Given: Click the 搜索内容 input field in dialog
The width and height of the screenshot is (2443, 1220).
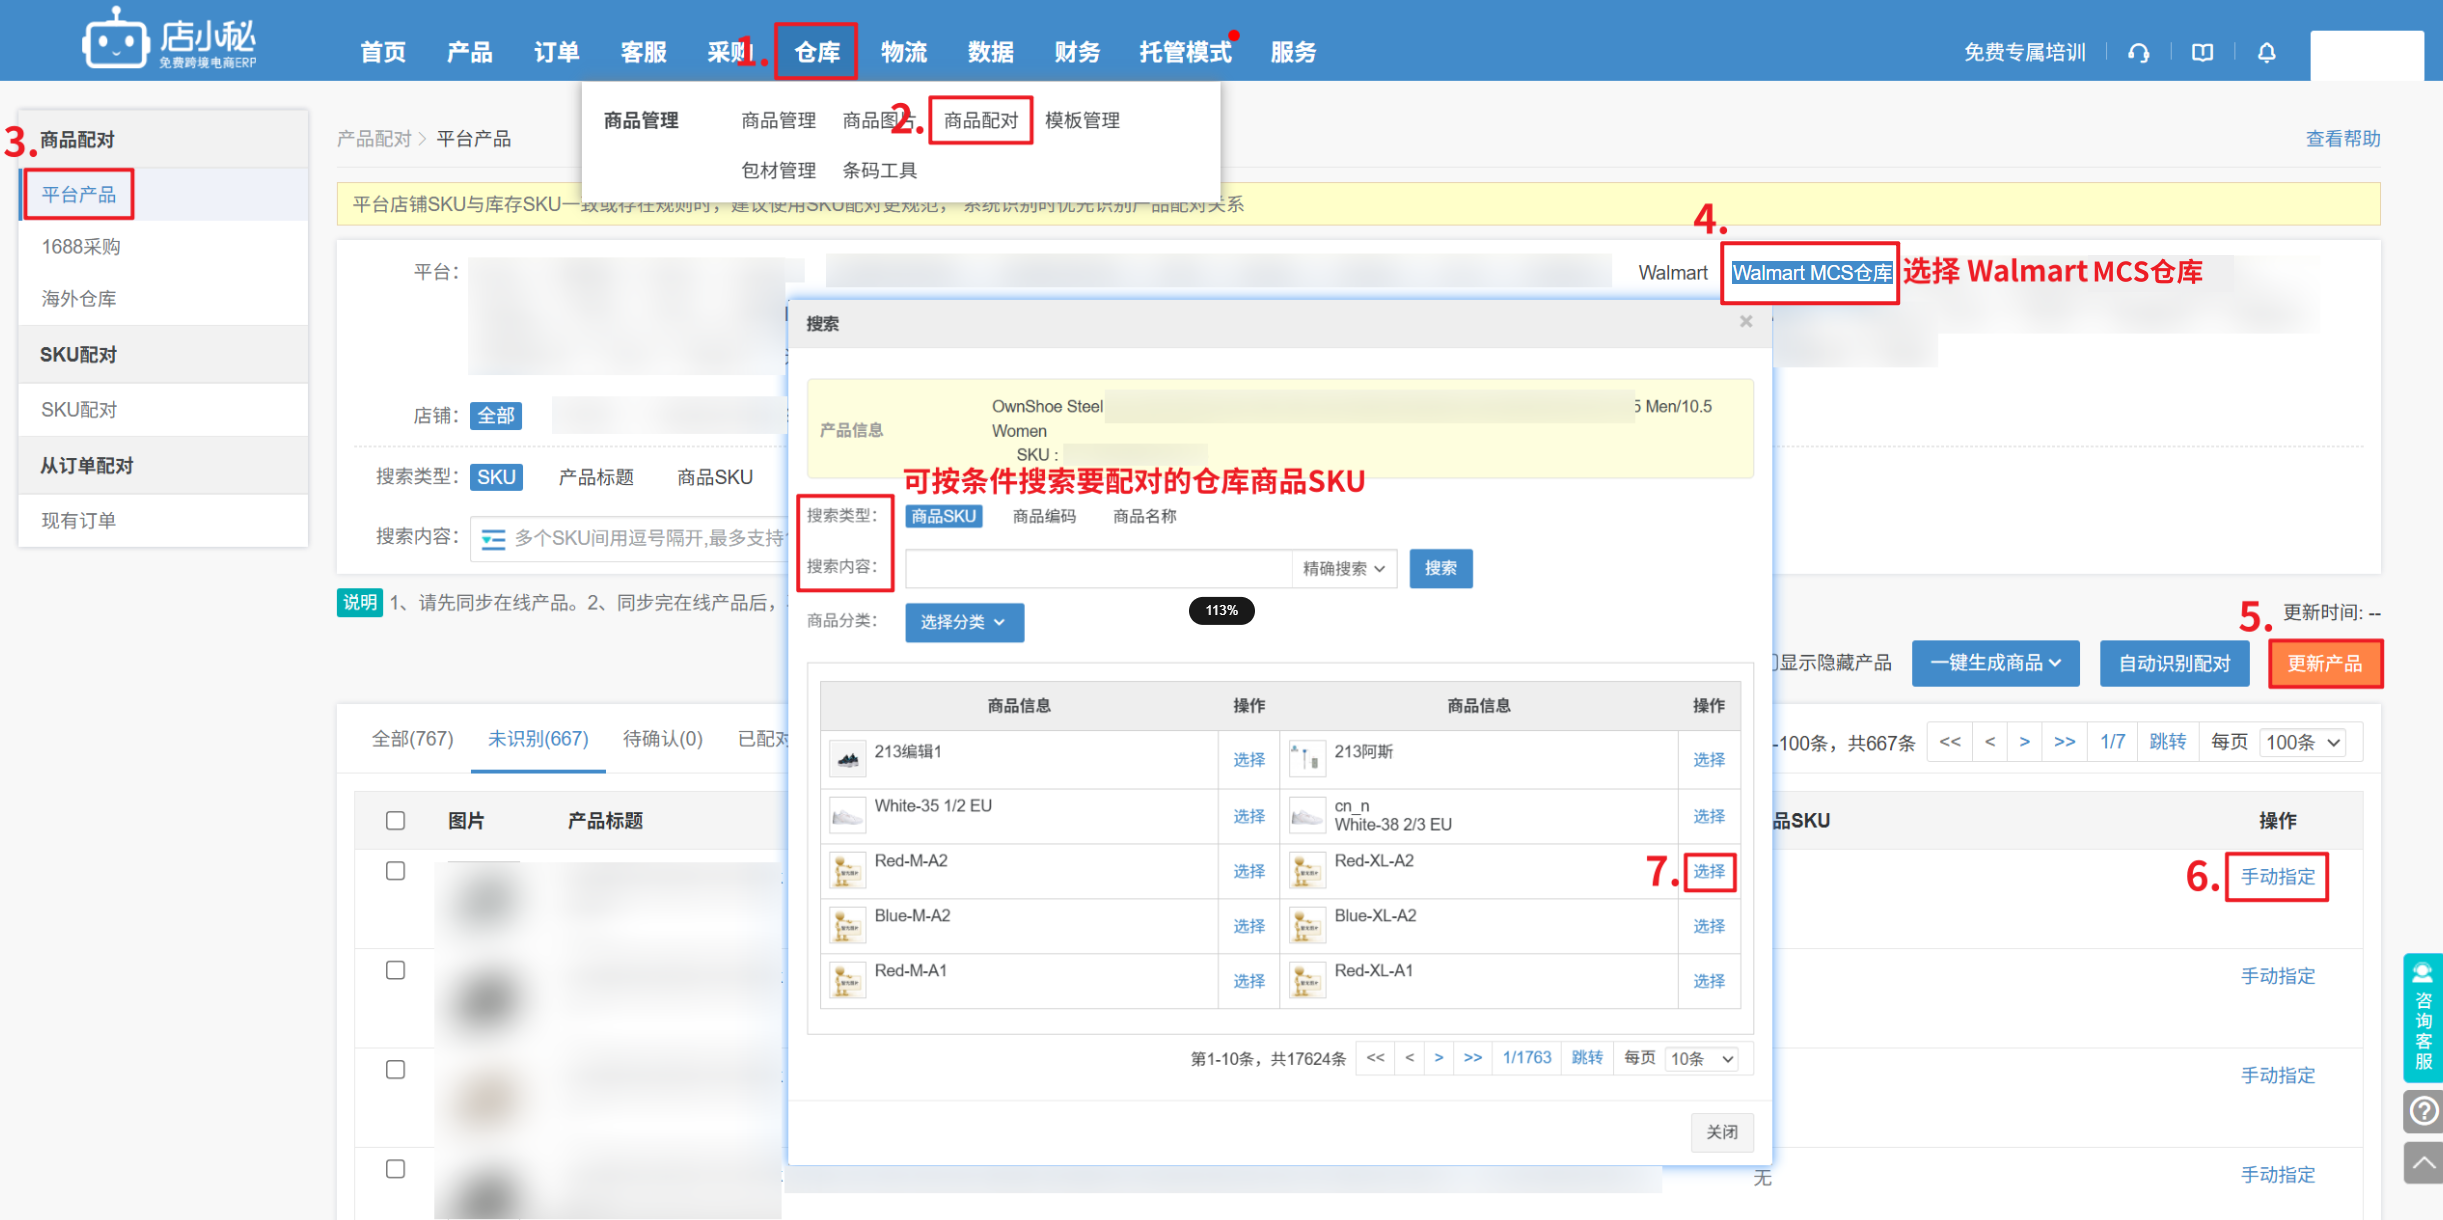Looking at the screenshot, I should [x=1097, y=569].
